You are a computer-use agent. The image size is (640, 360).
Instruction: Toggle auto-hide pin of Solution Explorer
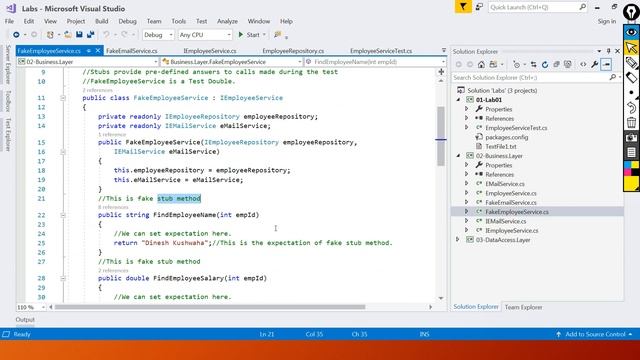click(x=609, y=51)
